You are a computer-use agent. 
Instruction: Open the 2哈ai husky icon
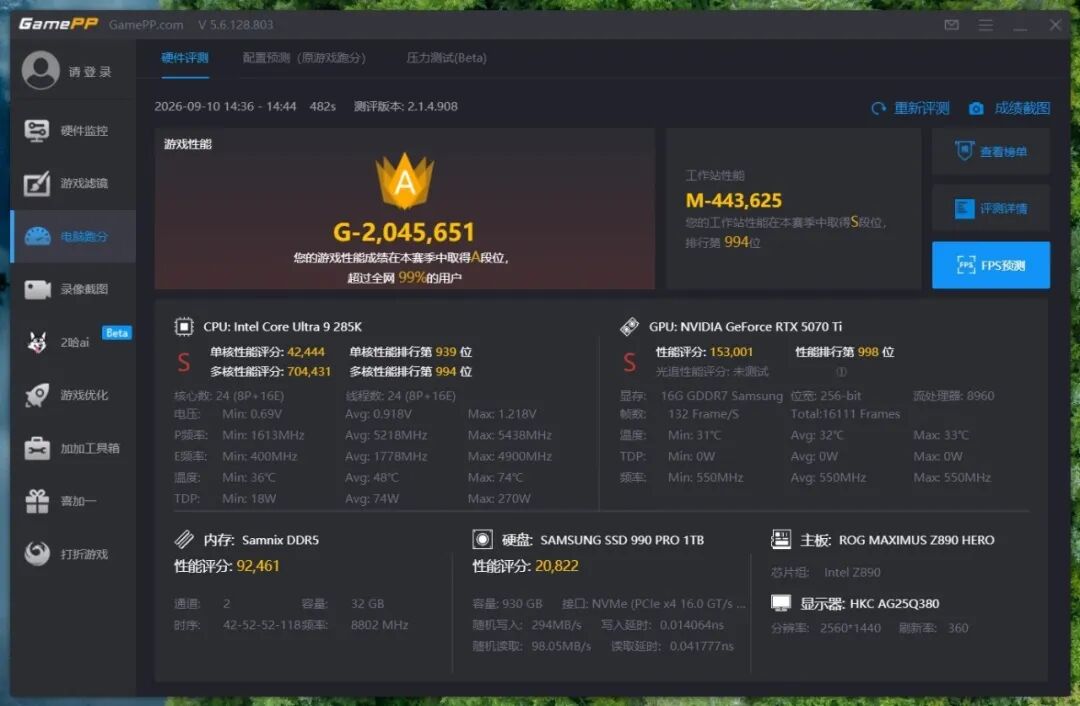37,342
